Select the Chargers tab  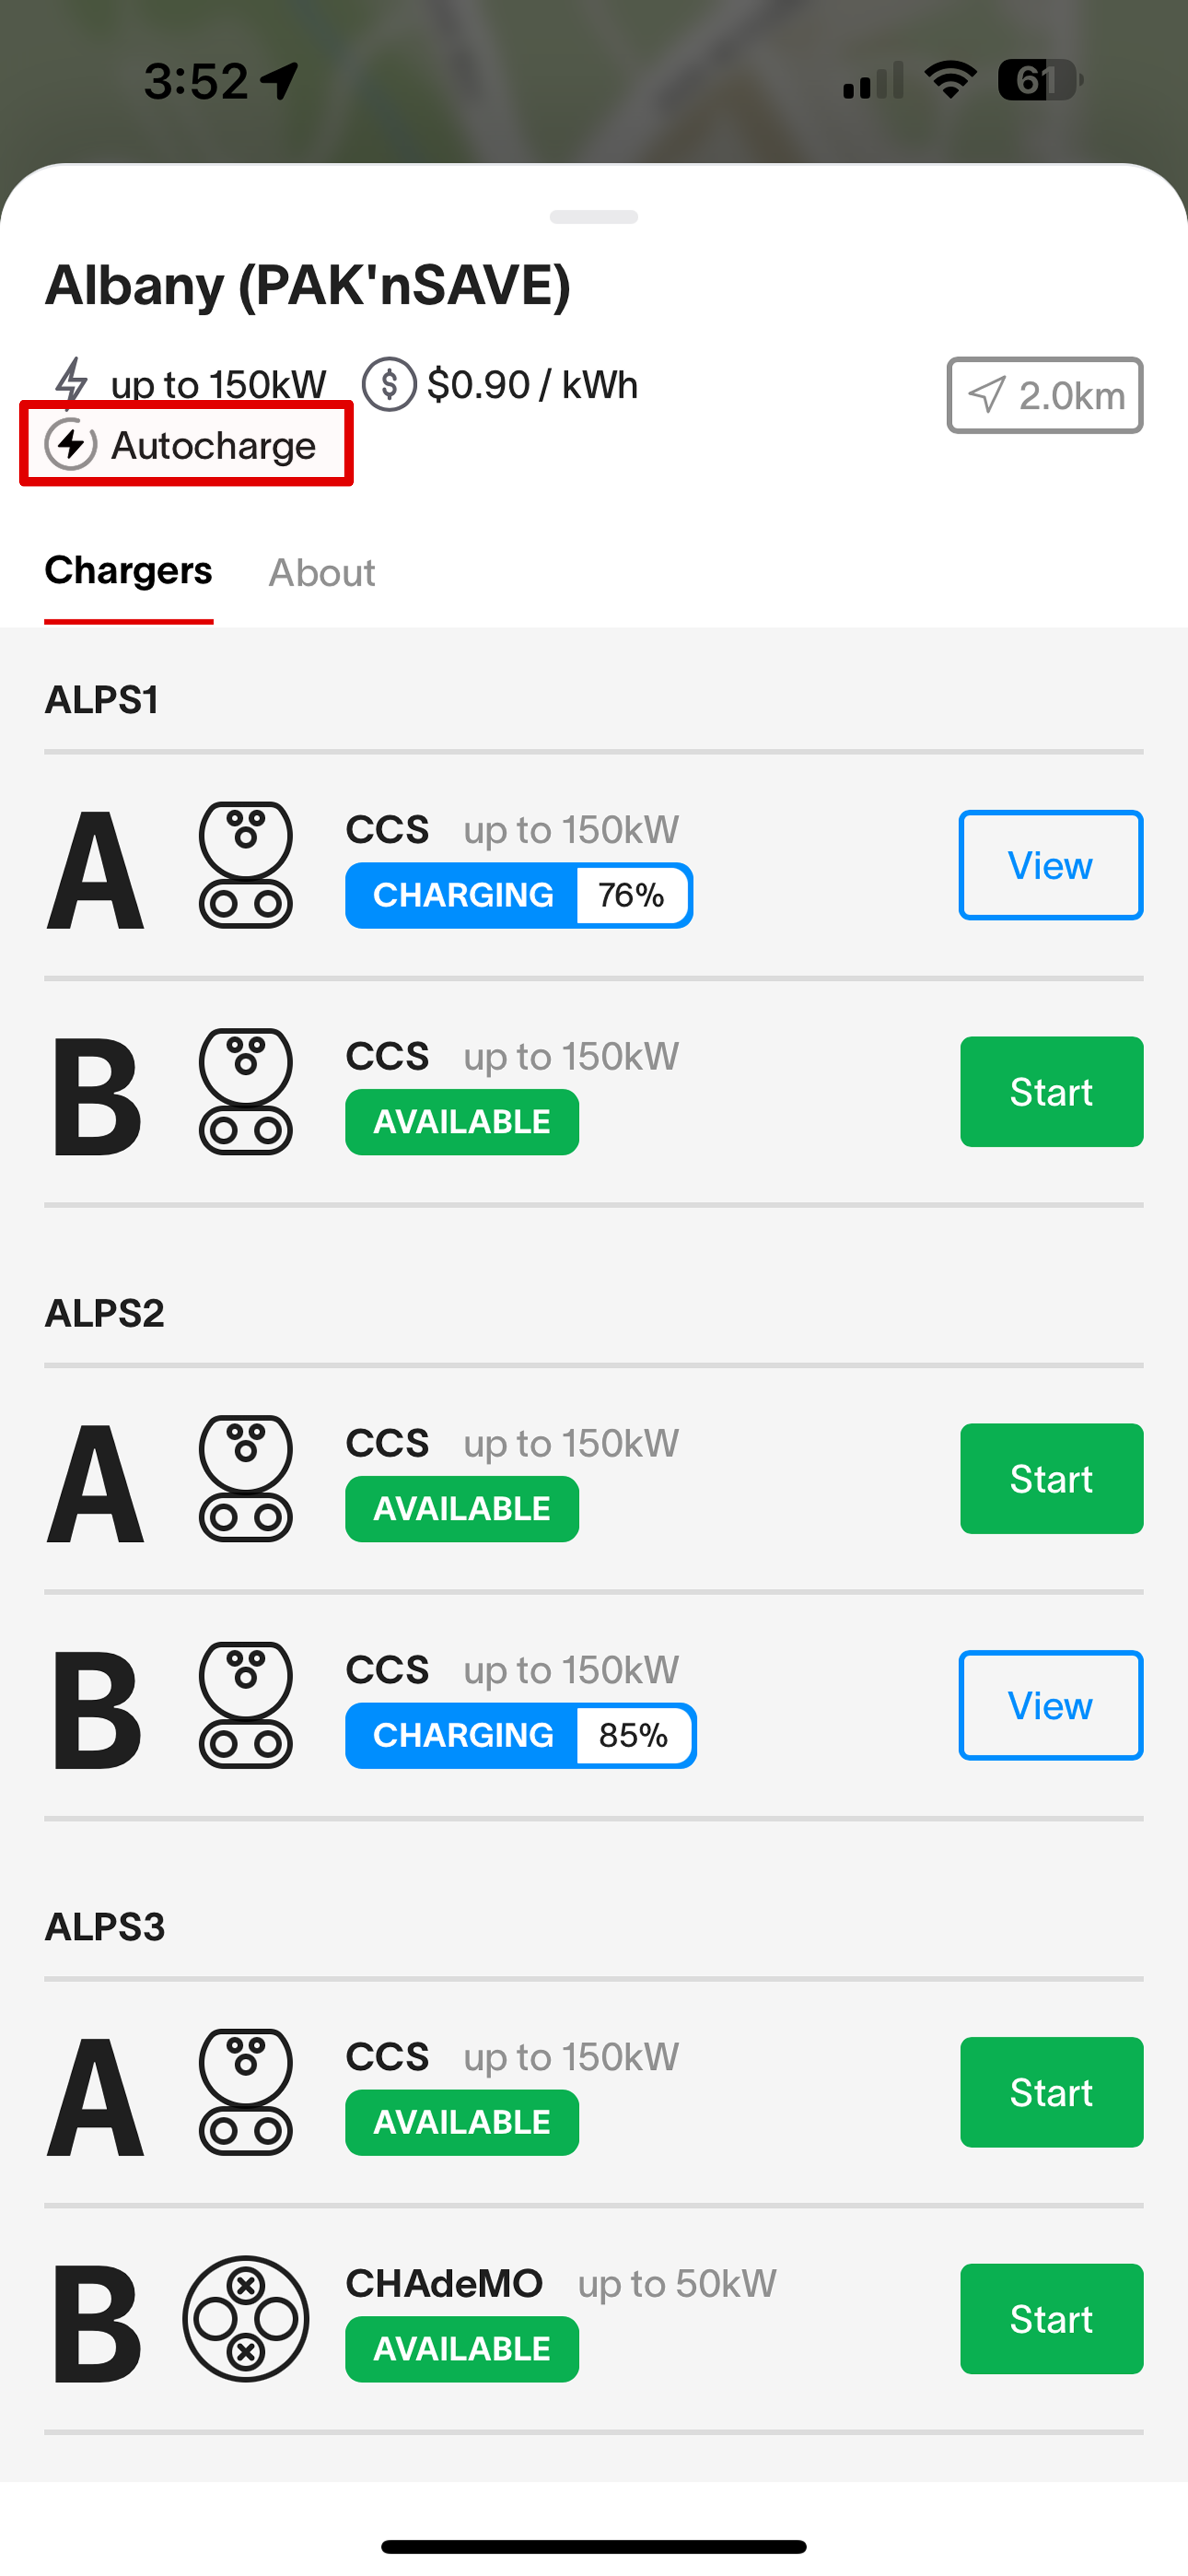coord(128,571)
